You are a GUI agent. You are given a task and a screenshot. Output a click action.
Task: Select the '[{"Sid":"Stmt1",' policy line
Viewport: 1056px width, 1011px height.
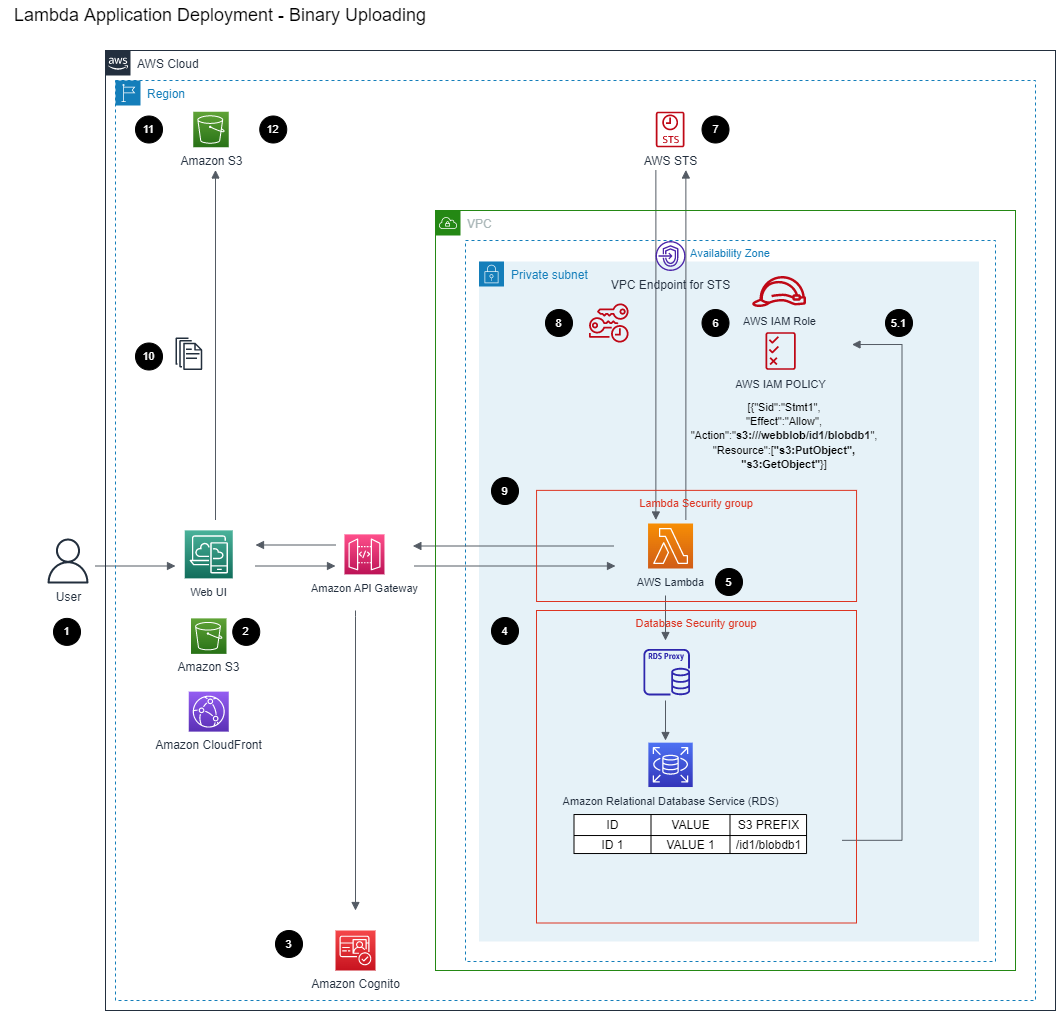point(784,407)
